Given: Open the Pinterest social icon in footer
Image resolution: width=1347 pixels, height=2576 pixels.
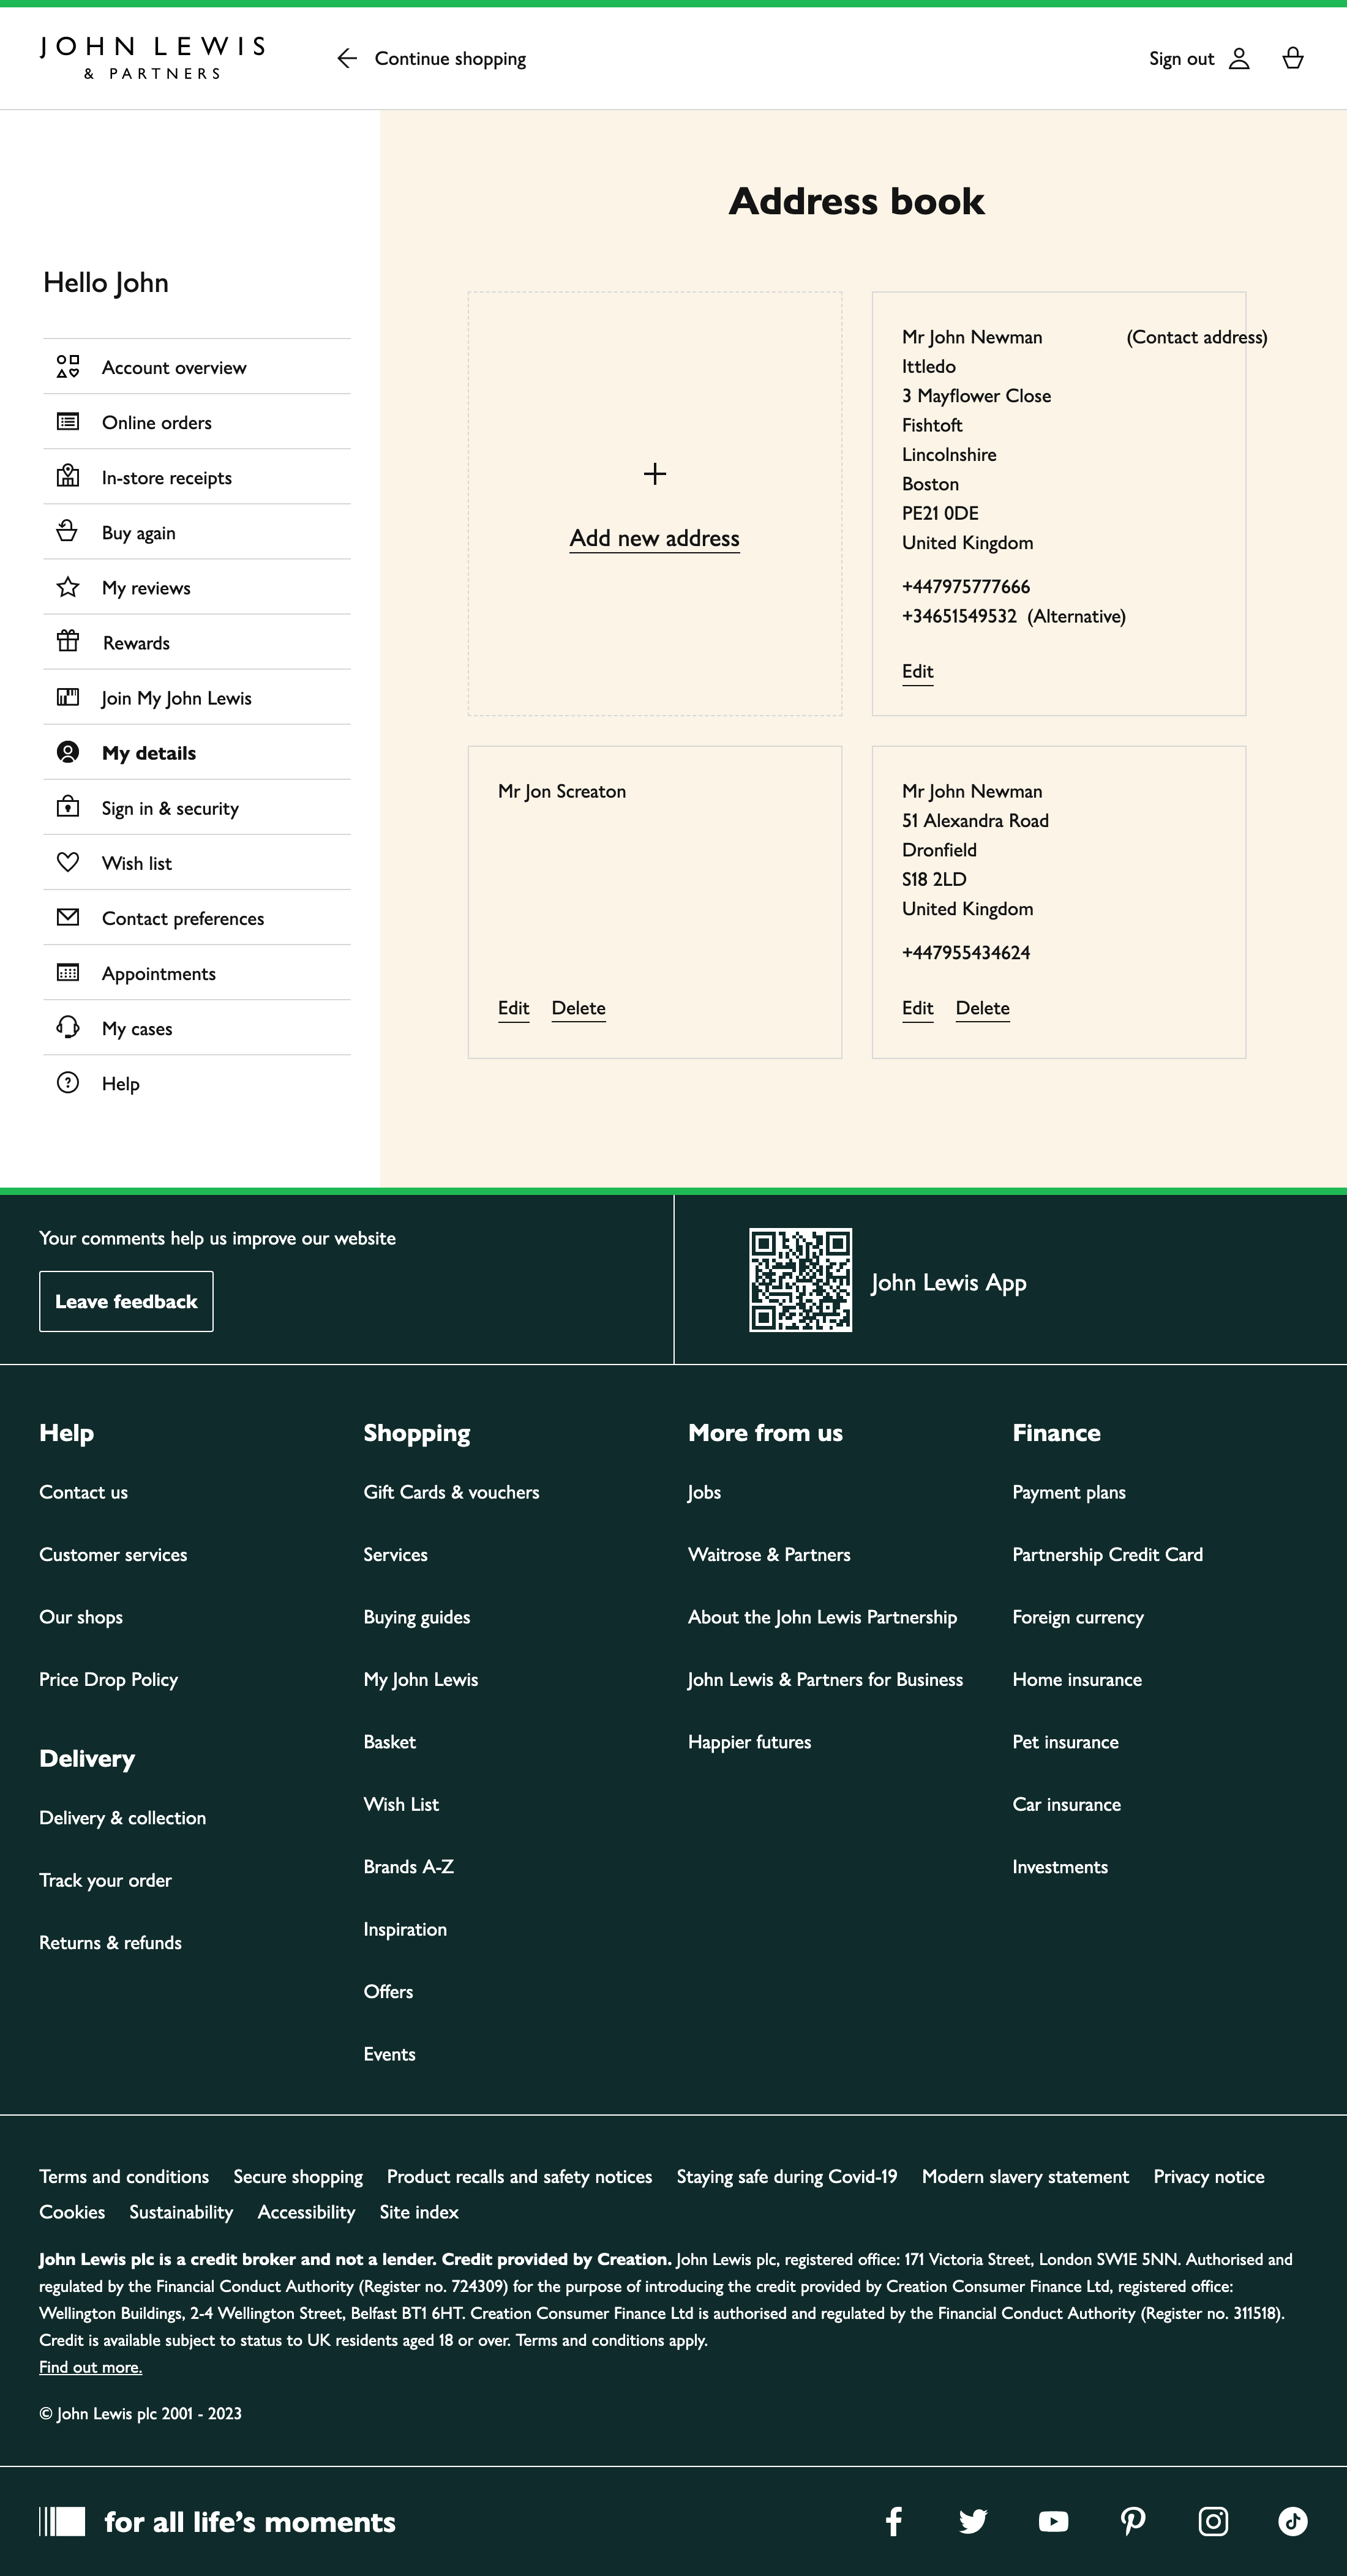Looking at the screenshot, I should point(1133,2521).
